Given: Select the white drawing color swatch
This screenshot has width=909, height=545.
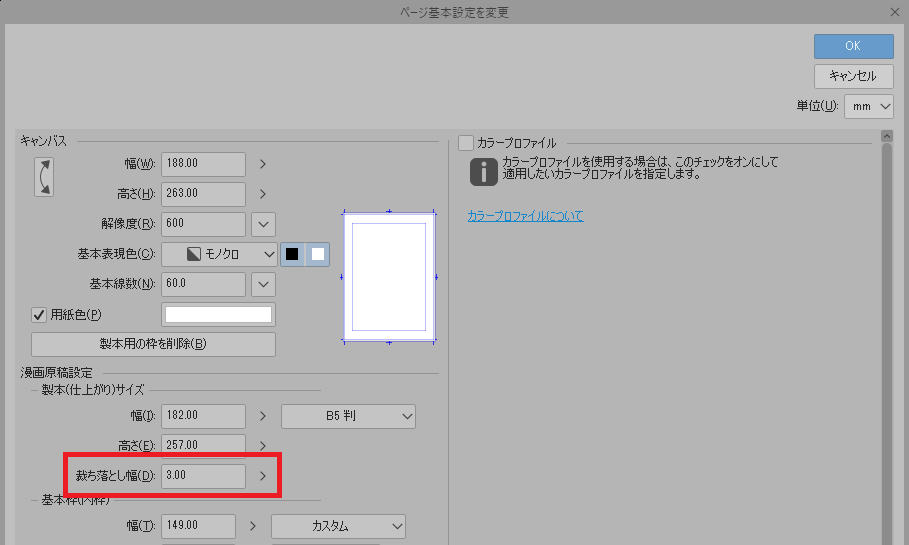Looking at the screenshot, I should point(317,254).
